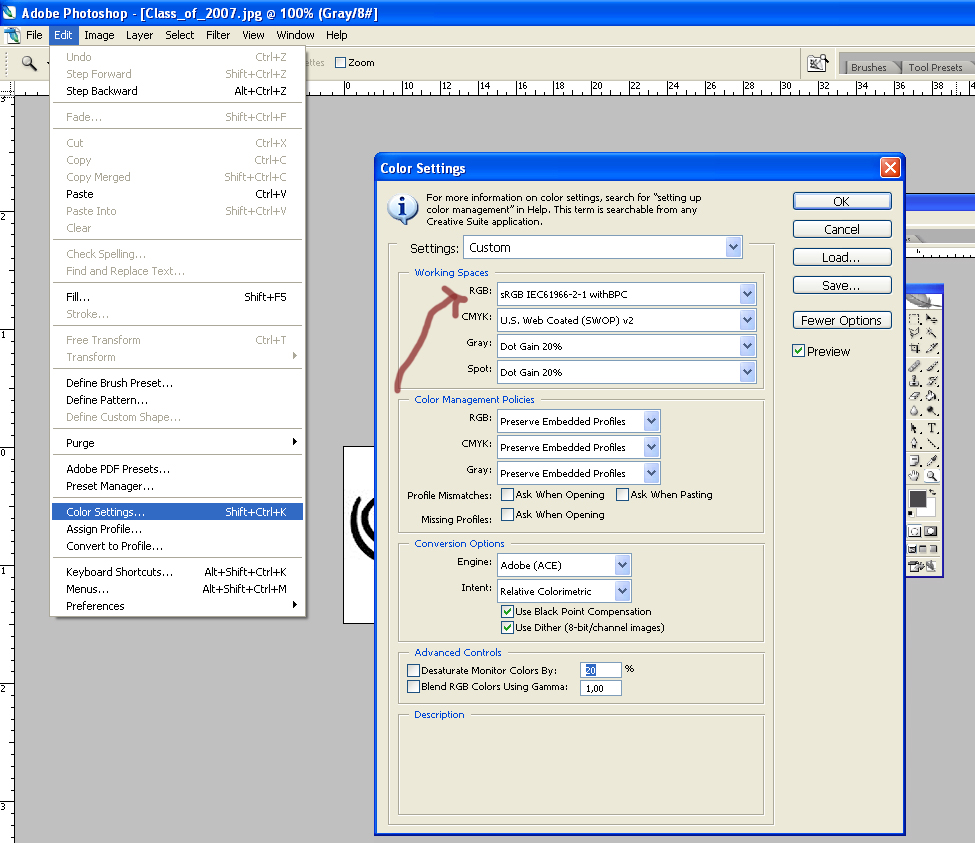Viewport: 975px width, 843px height.
Task: Open Adobe Bridge from options bar
Action: 818,63
